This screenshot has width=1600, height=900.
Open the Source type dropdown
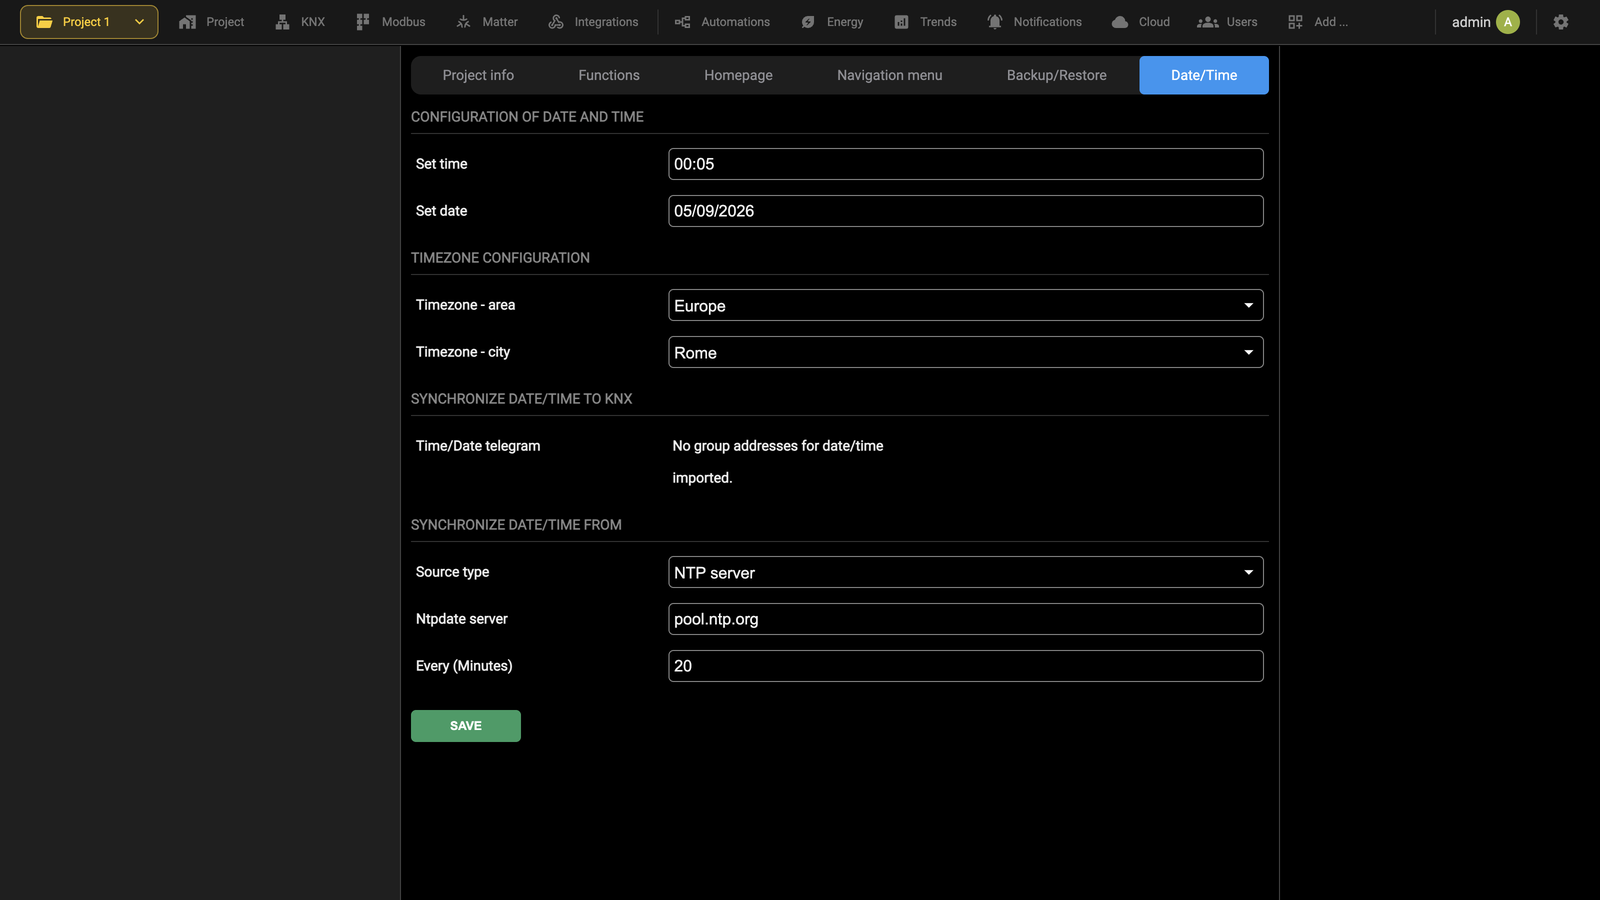coord(965,572)
